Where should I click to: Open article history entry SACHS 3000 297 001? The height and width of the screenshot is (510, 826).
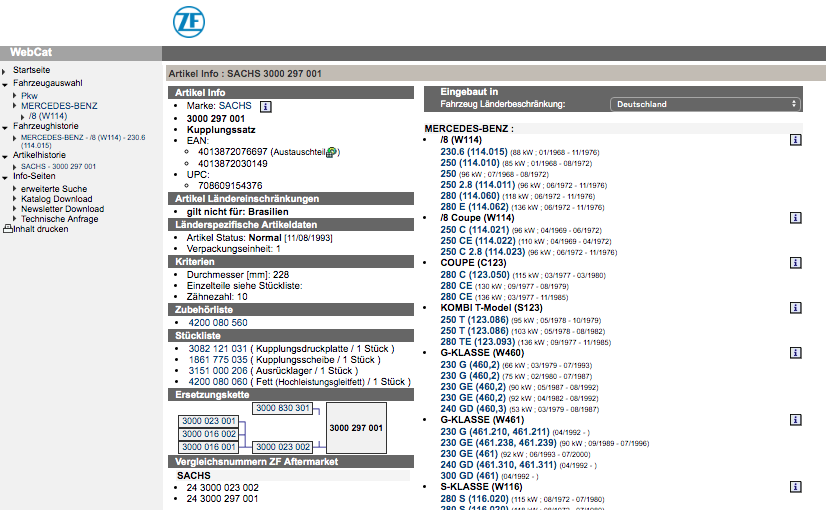[x=58, y=166]
